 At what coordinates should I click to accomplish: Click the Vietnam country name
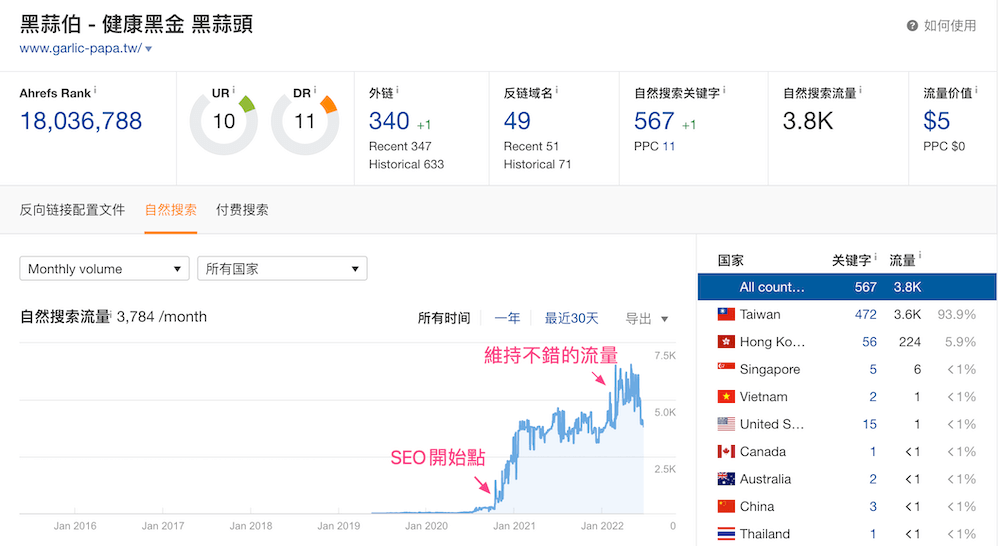[763, 397]
